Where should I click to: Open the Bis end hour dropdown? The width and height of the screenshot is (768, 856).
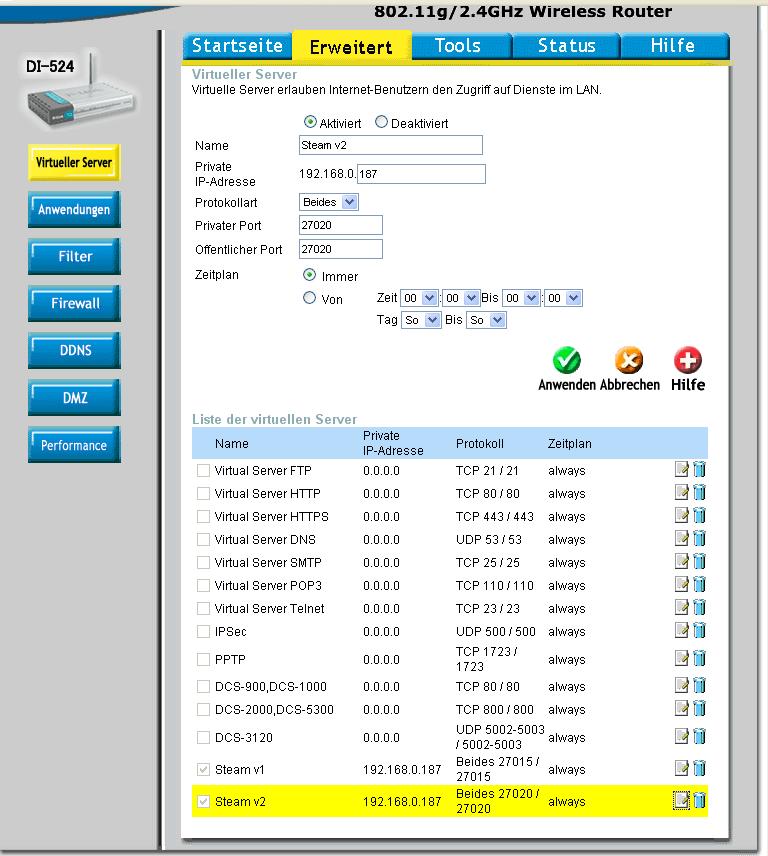tap(521, 298)
